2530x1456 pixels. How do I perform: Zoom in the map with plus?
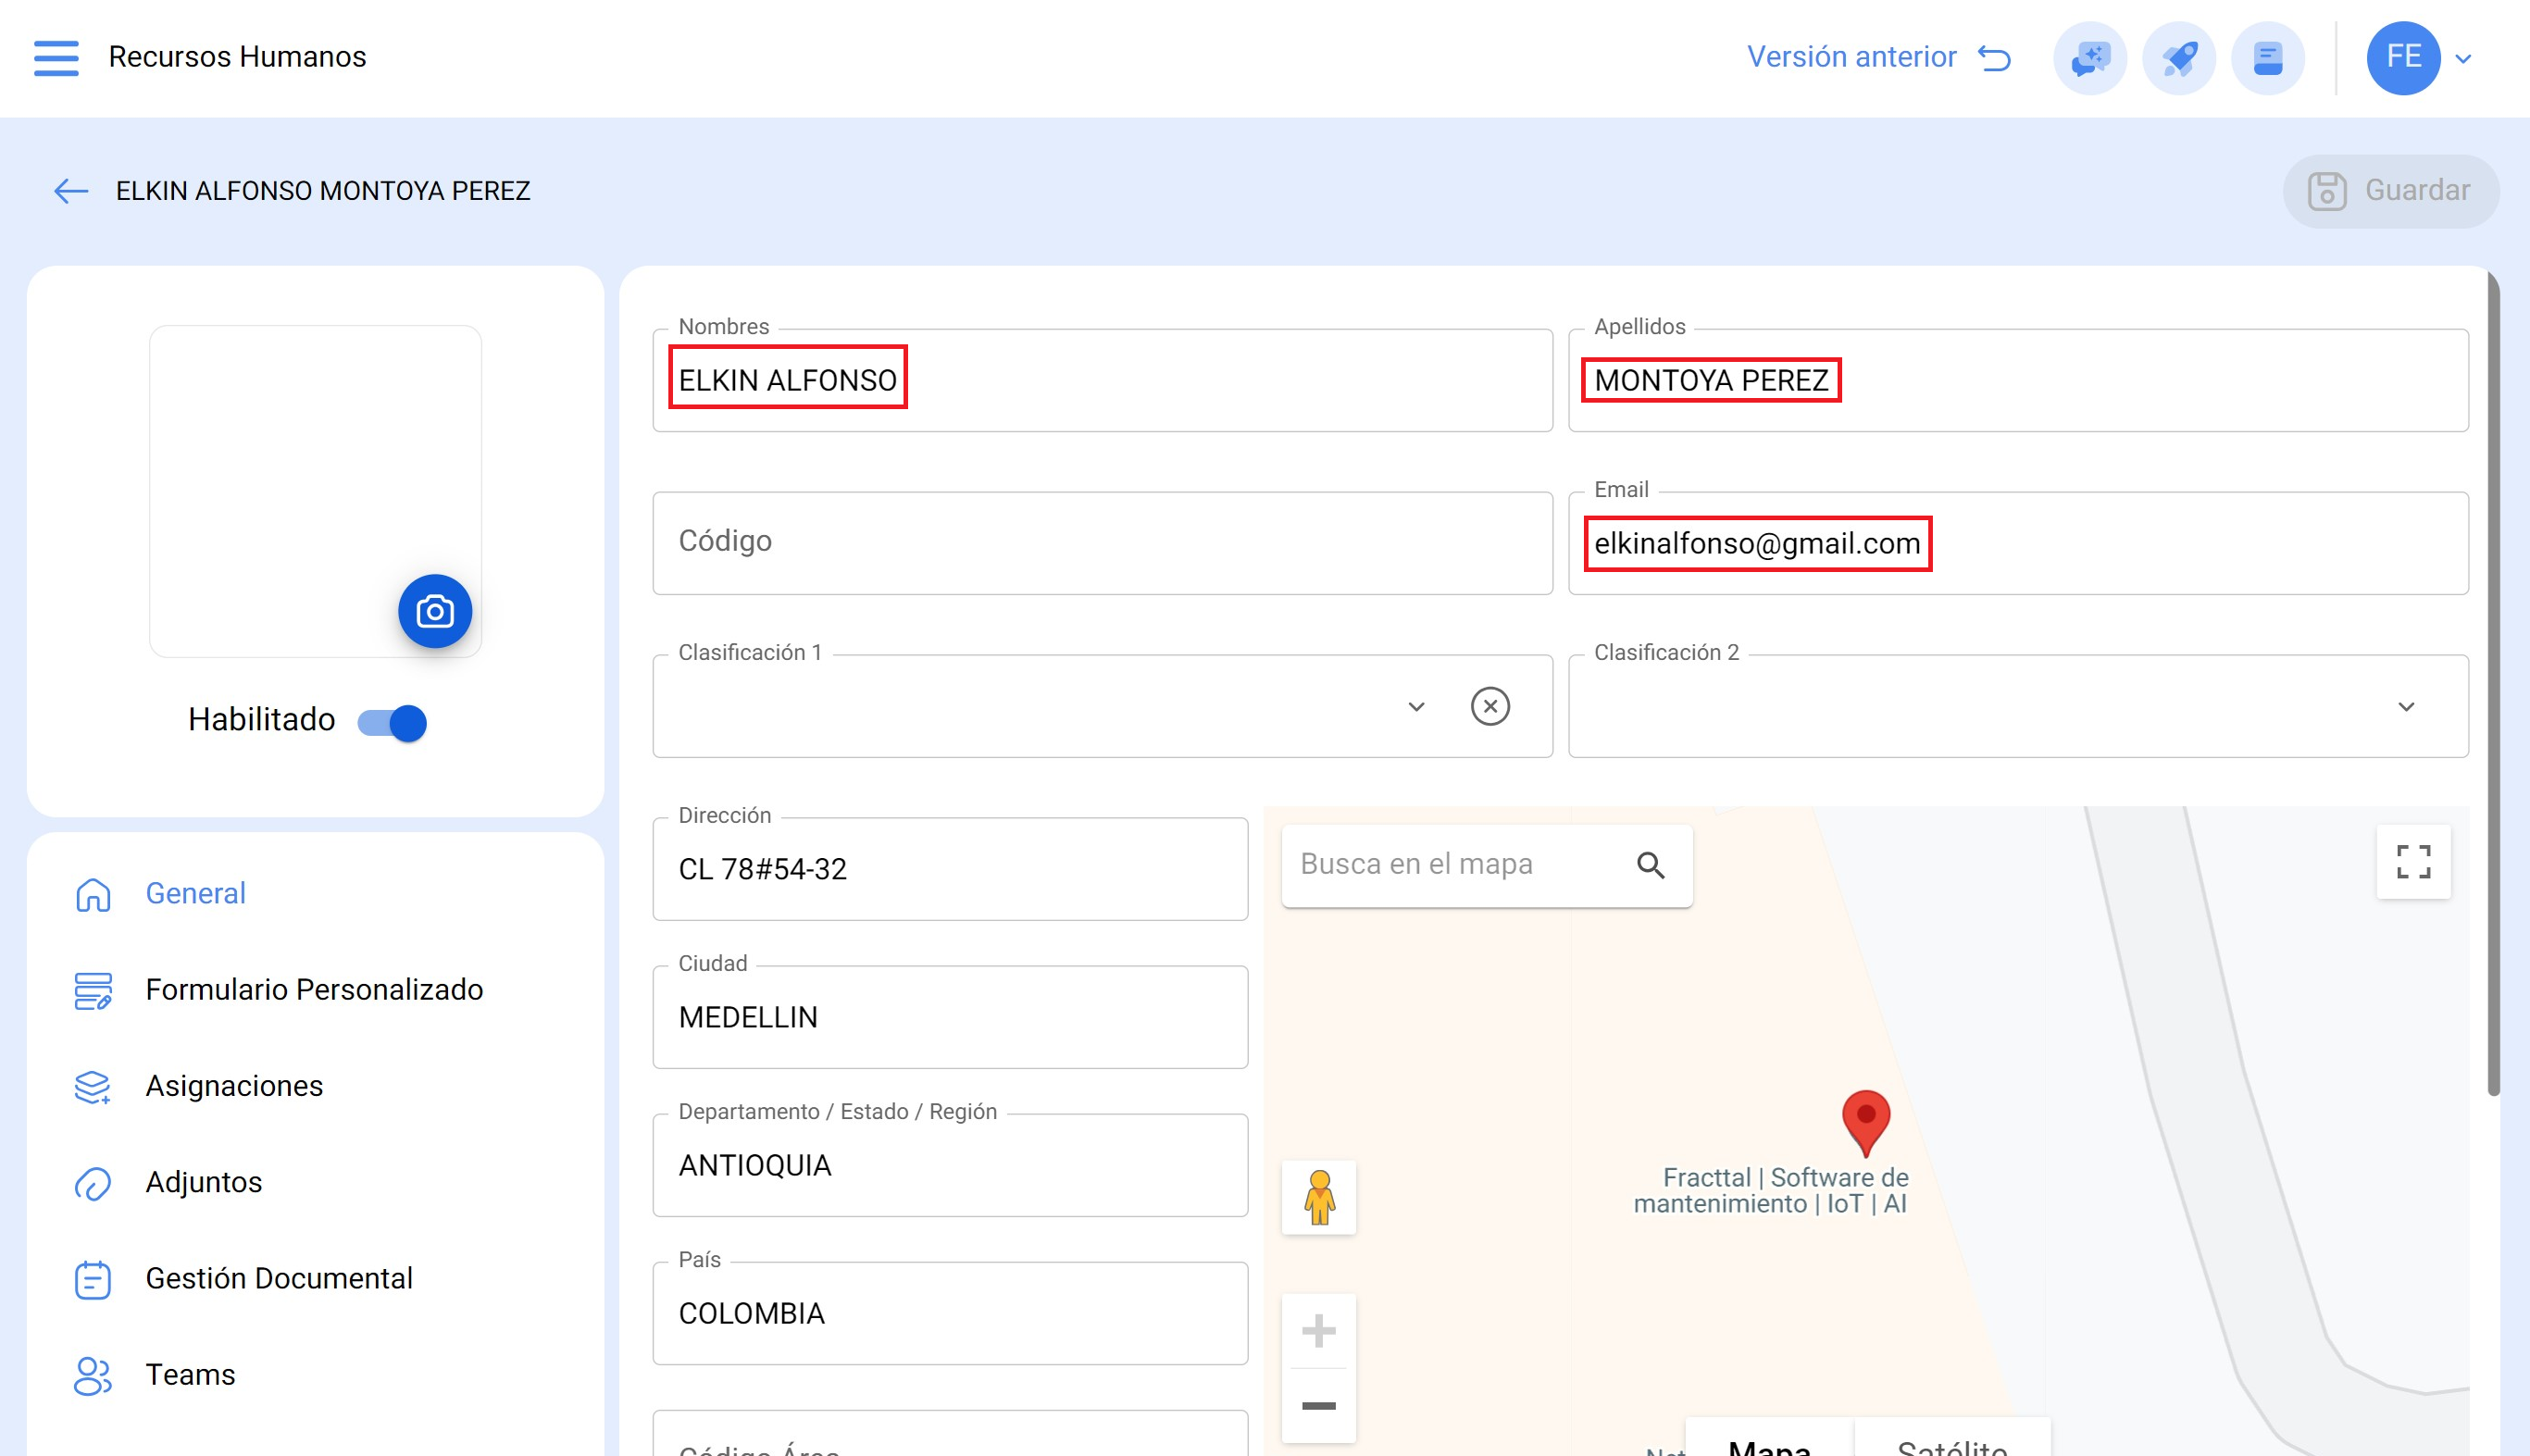tap(1318, 1331)
